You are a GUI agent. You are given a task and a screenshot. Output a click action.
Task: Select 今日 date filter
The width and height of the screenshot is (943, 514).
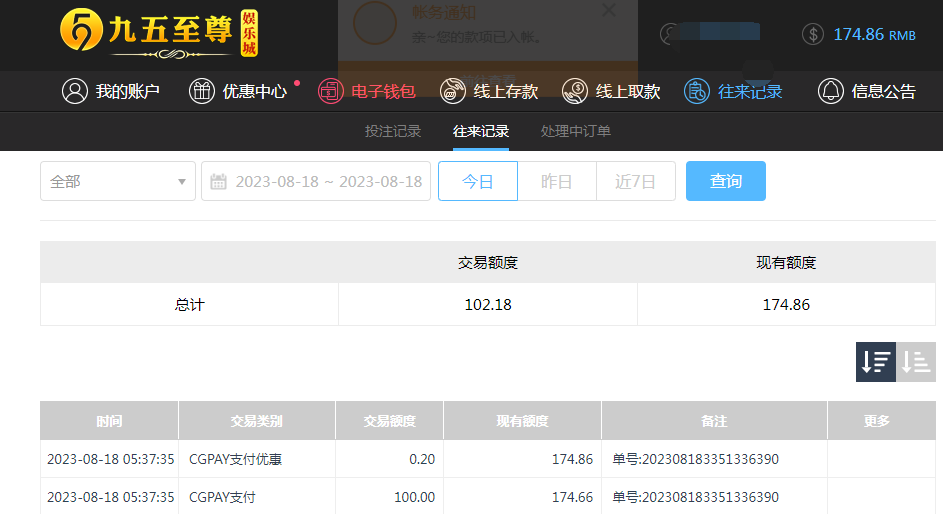click(478, 181)
